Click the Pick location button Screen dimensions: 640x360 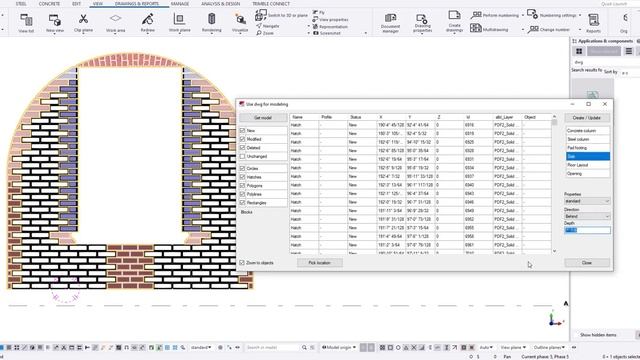(320, 262)
